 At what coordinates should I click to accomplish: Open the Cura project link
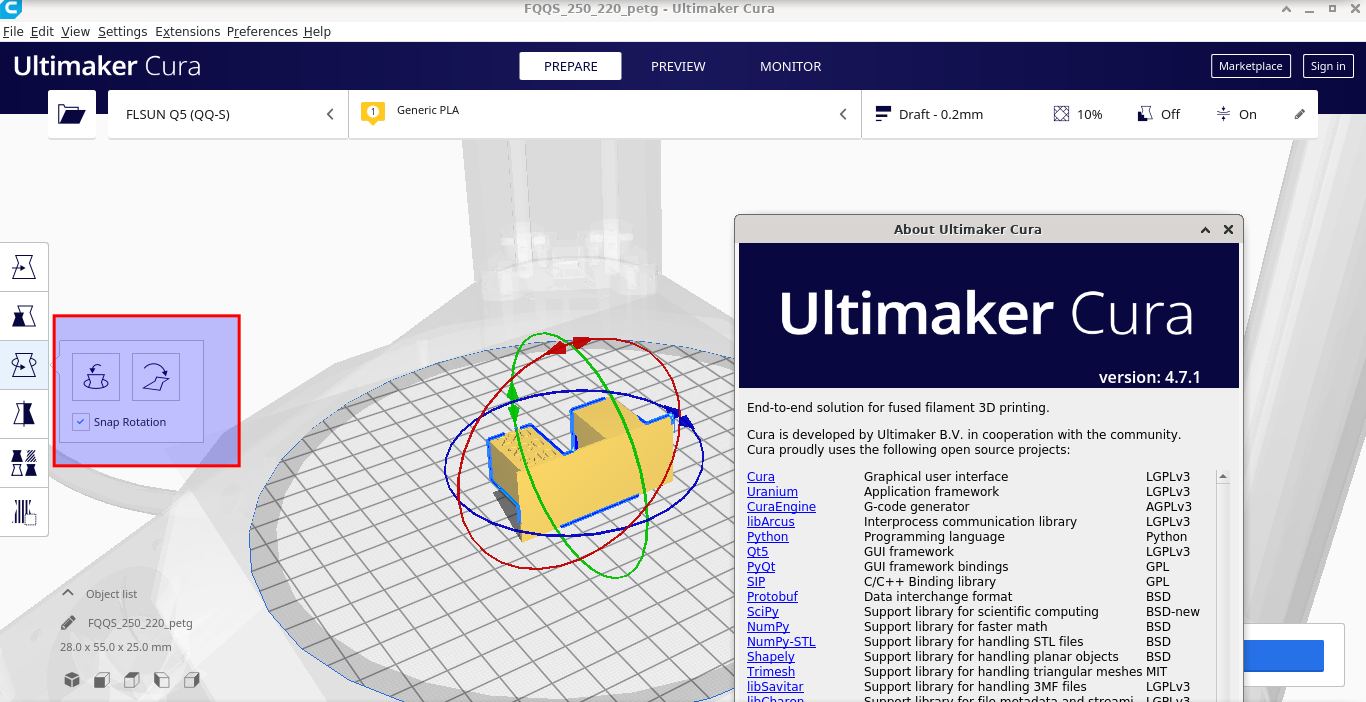coord(761,477)
